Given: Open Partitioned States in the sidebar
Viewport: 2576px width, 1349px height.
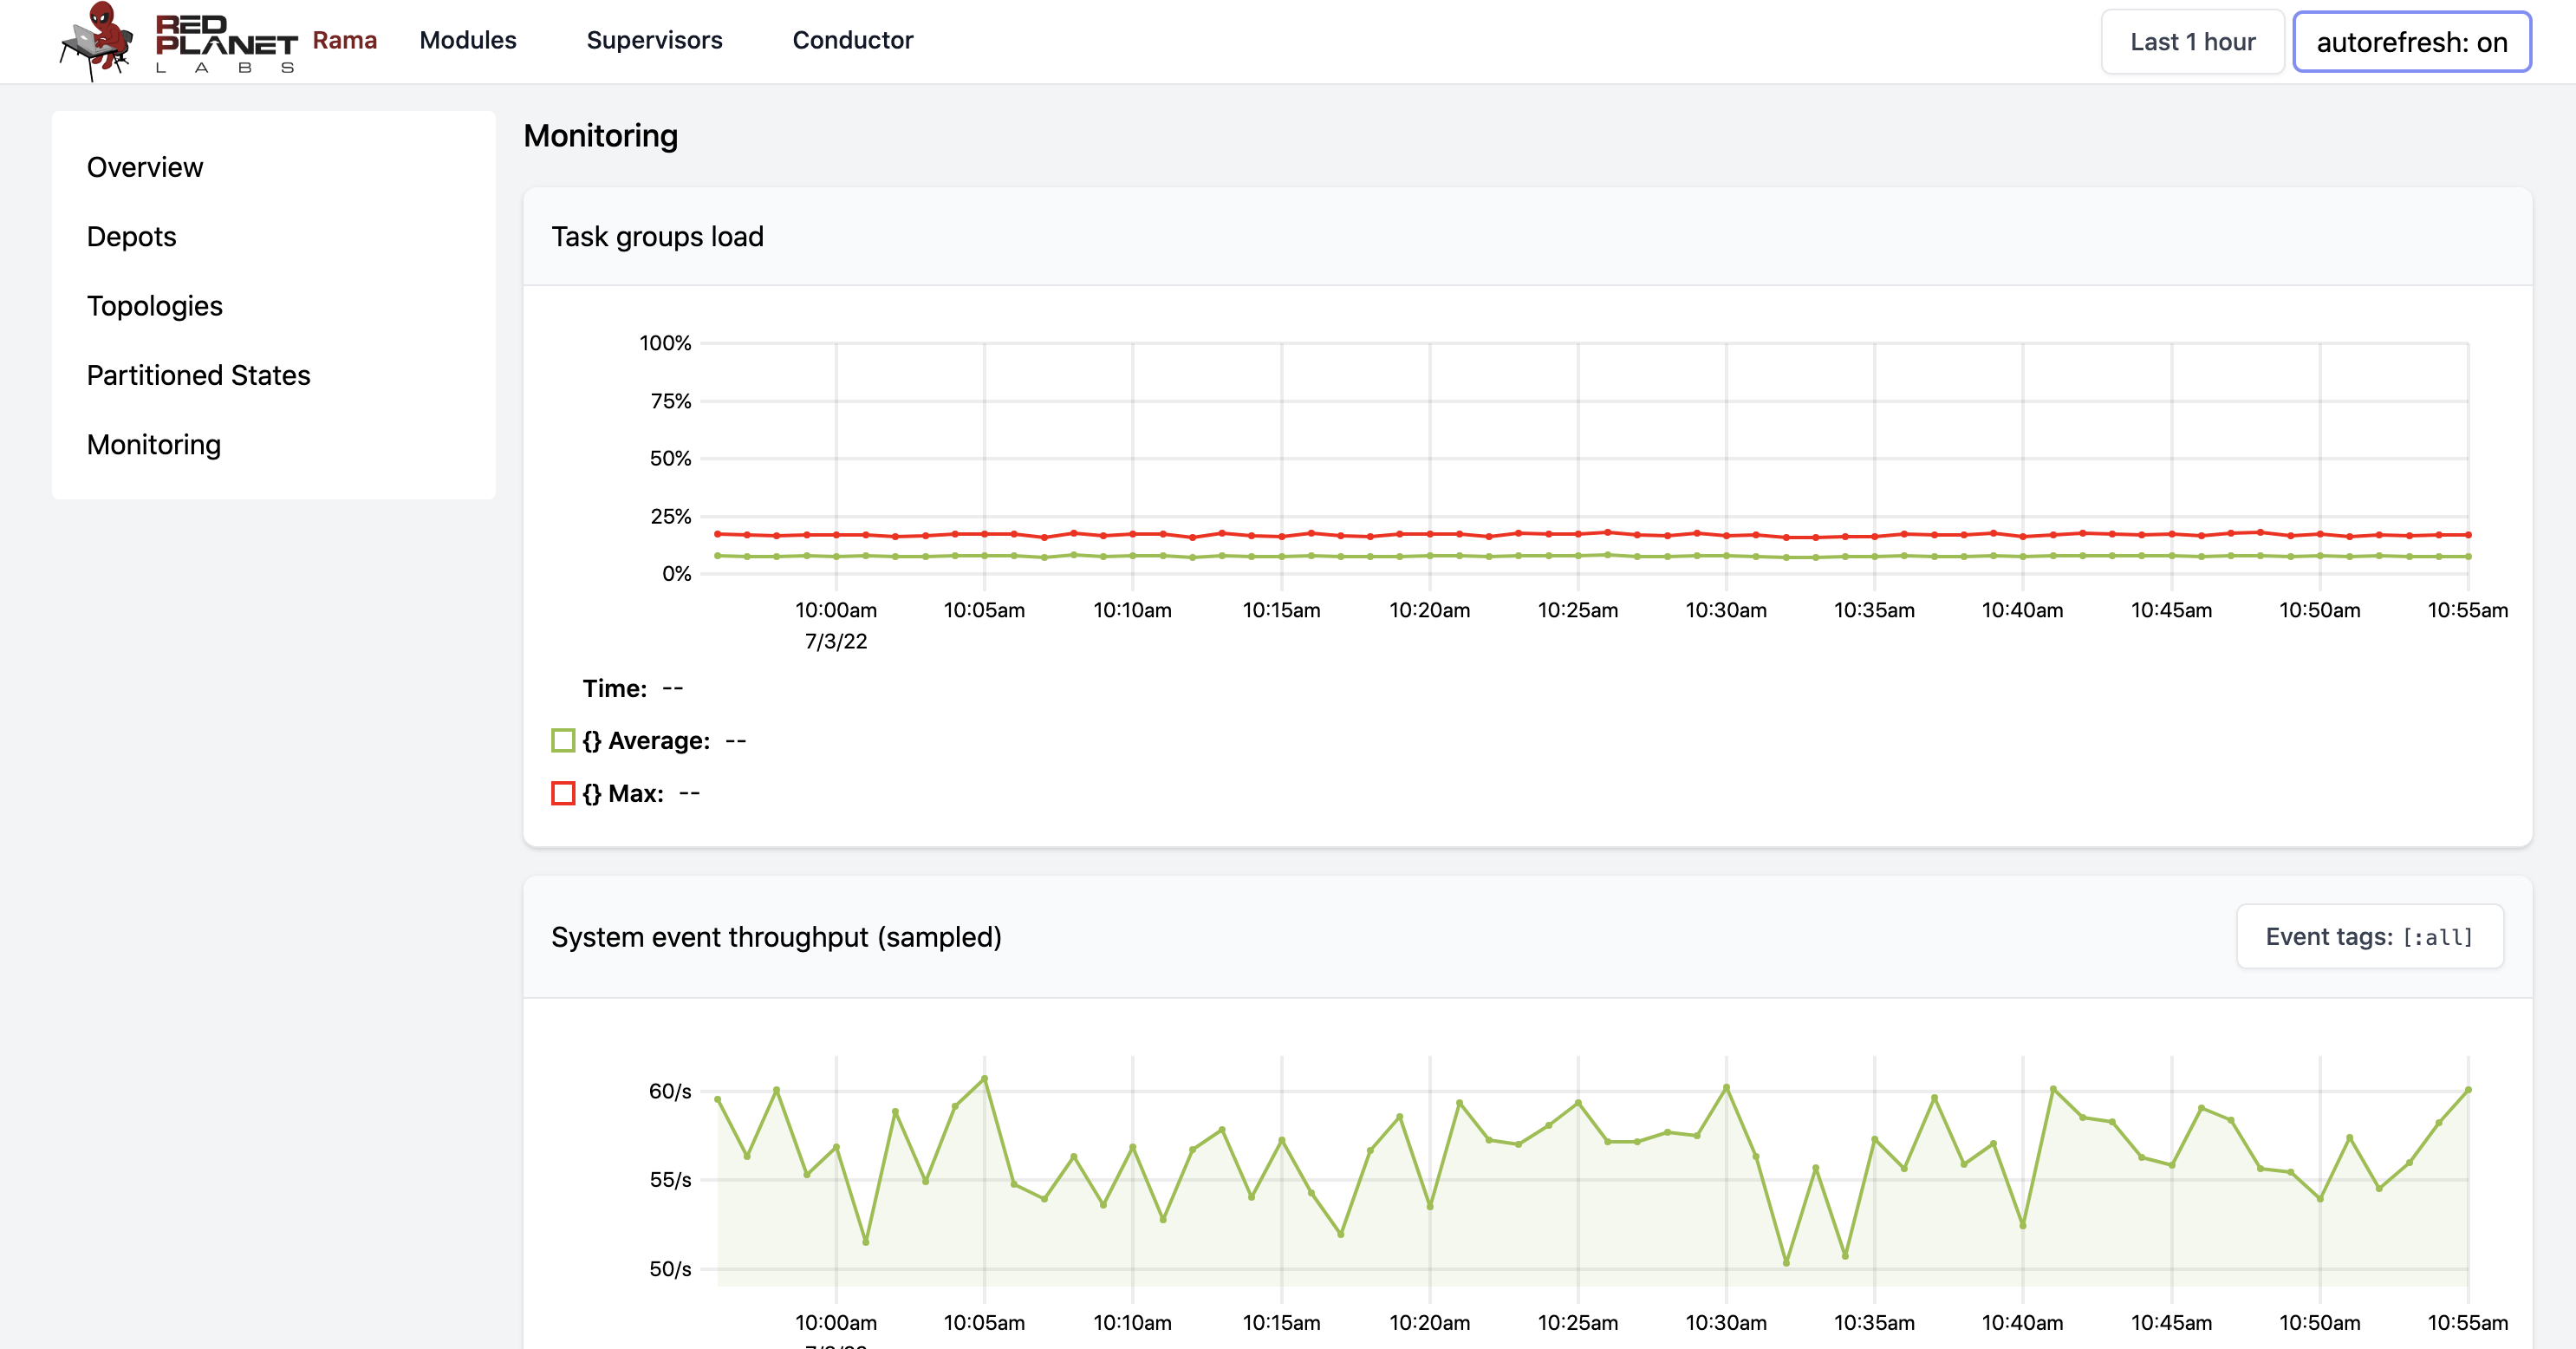Looking at the screenshot, I should pyautogui.click(x=198, y=375).
